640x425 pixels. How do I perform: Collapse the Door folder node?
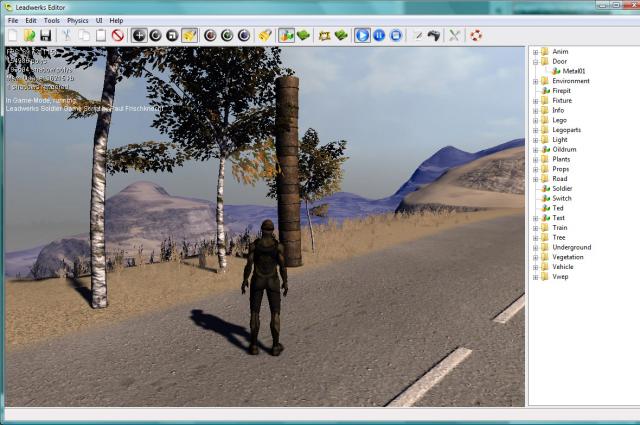point(536,62)
